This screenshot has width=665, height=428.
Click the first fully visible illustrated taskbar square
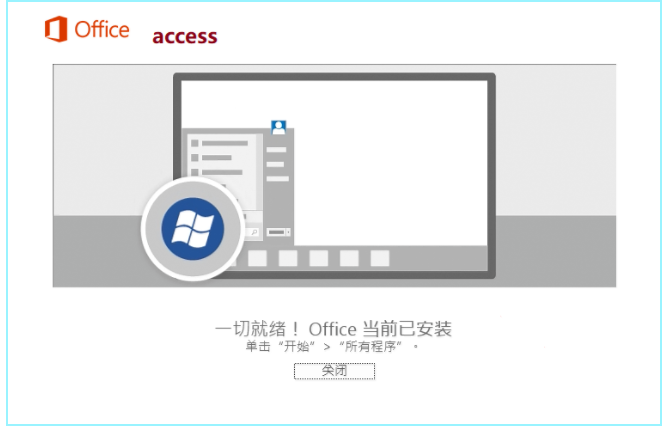pos(257,258)
